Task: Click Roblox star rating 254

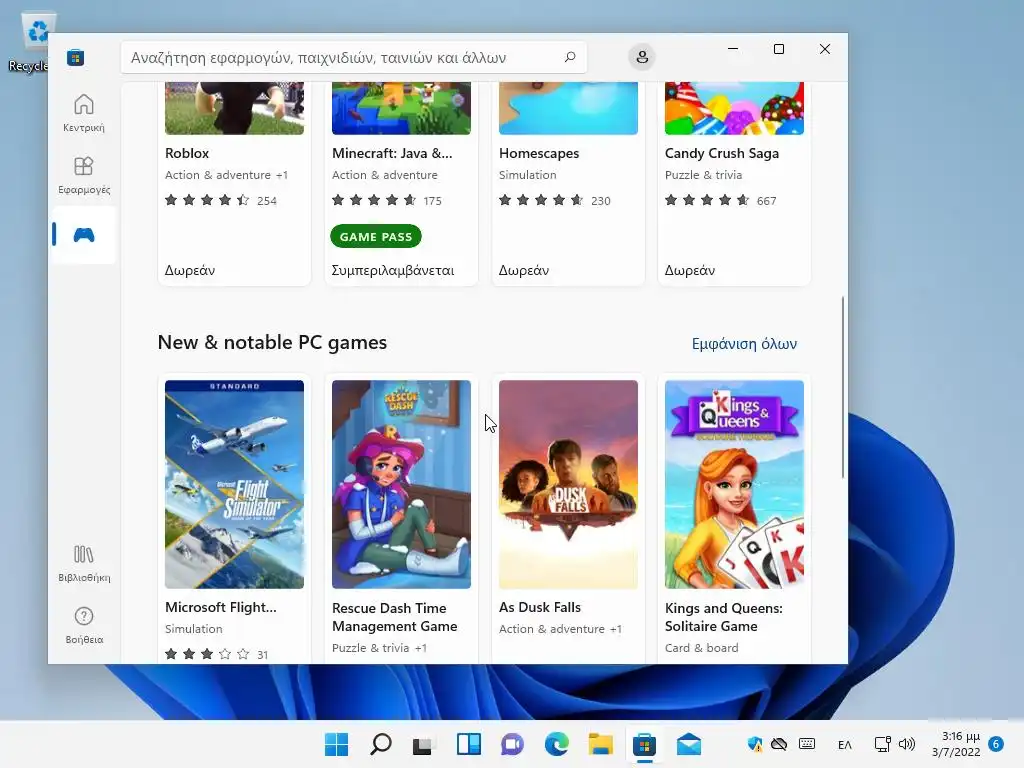Action: tap(221, 200)
